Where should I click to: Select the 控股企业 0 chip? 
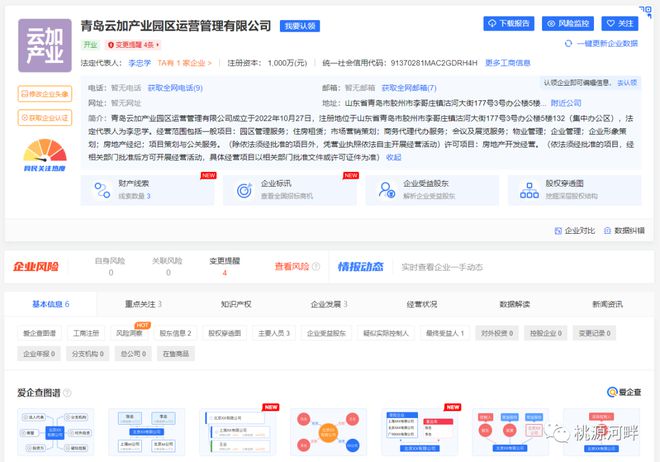(546, 333)
